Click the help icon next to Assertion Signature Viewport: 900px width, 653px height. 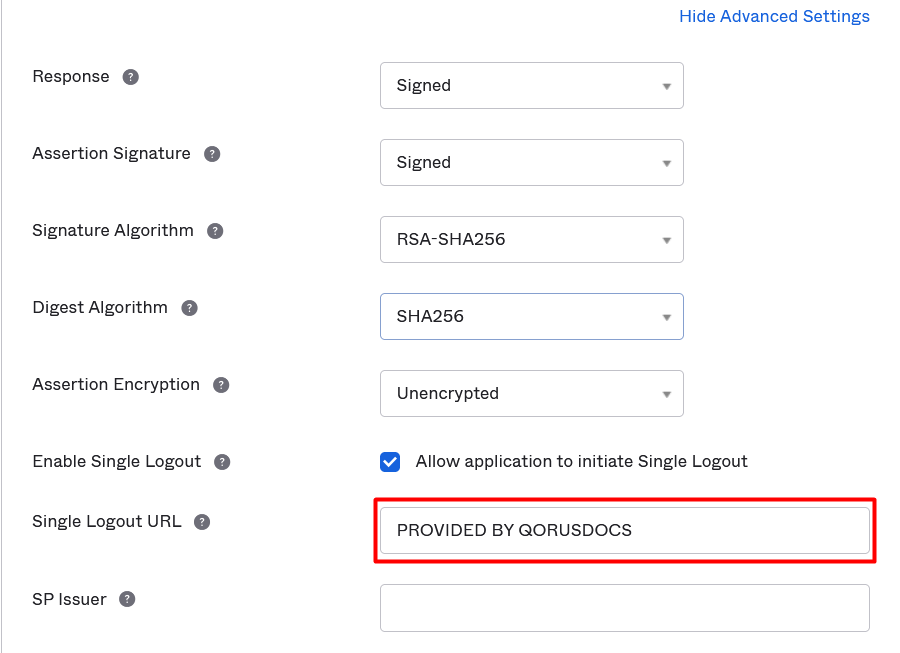(x=211, y=154)
